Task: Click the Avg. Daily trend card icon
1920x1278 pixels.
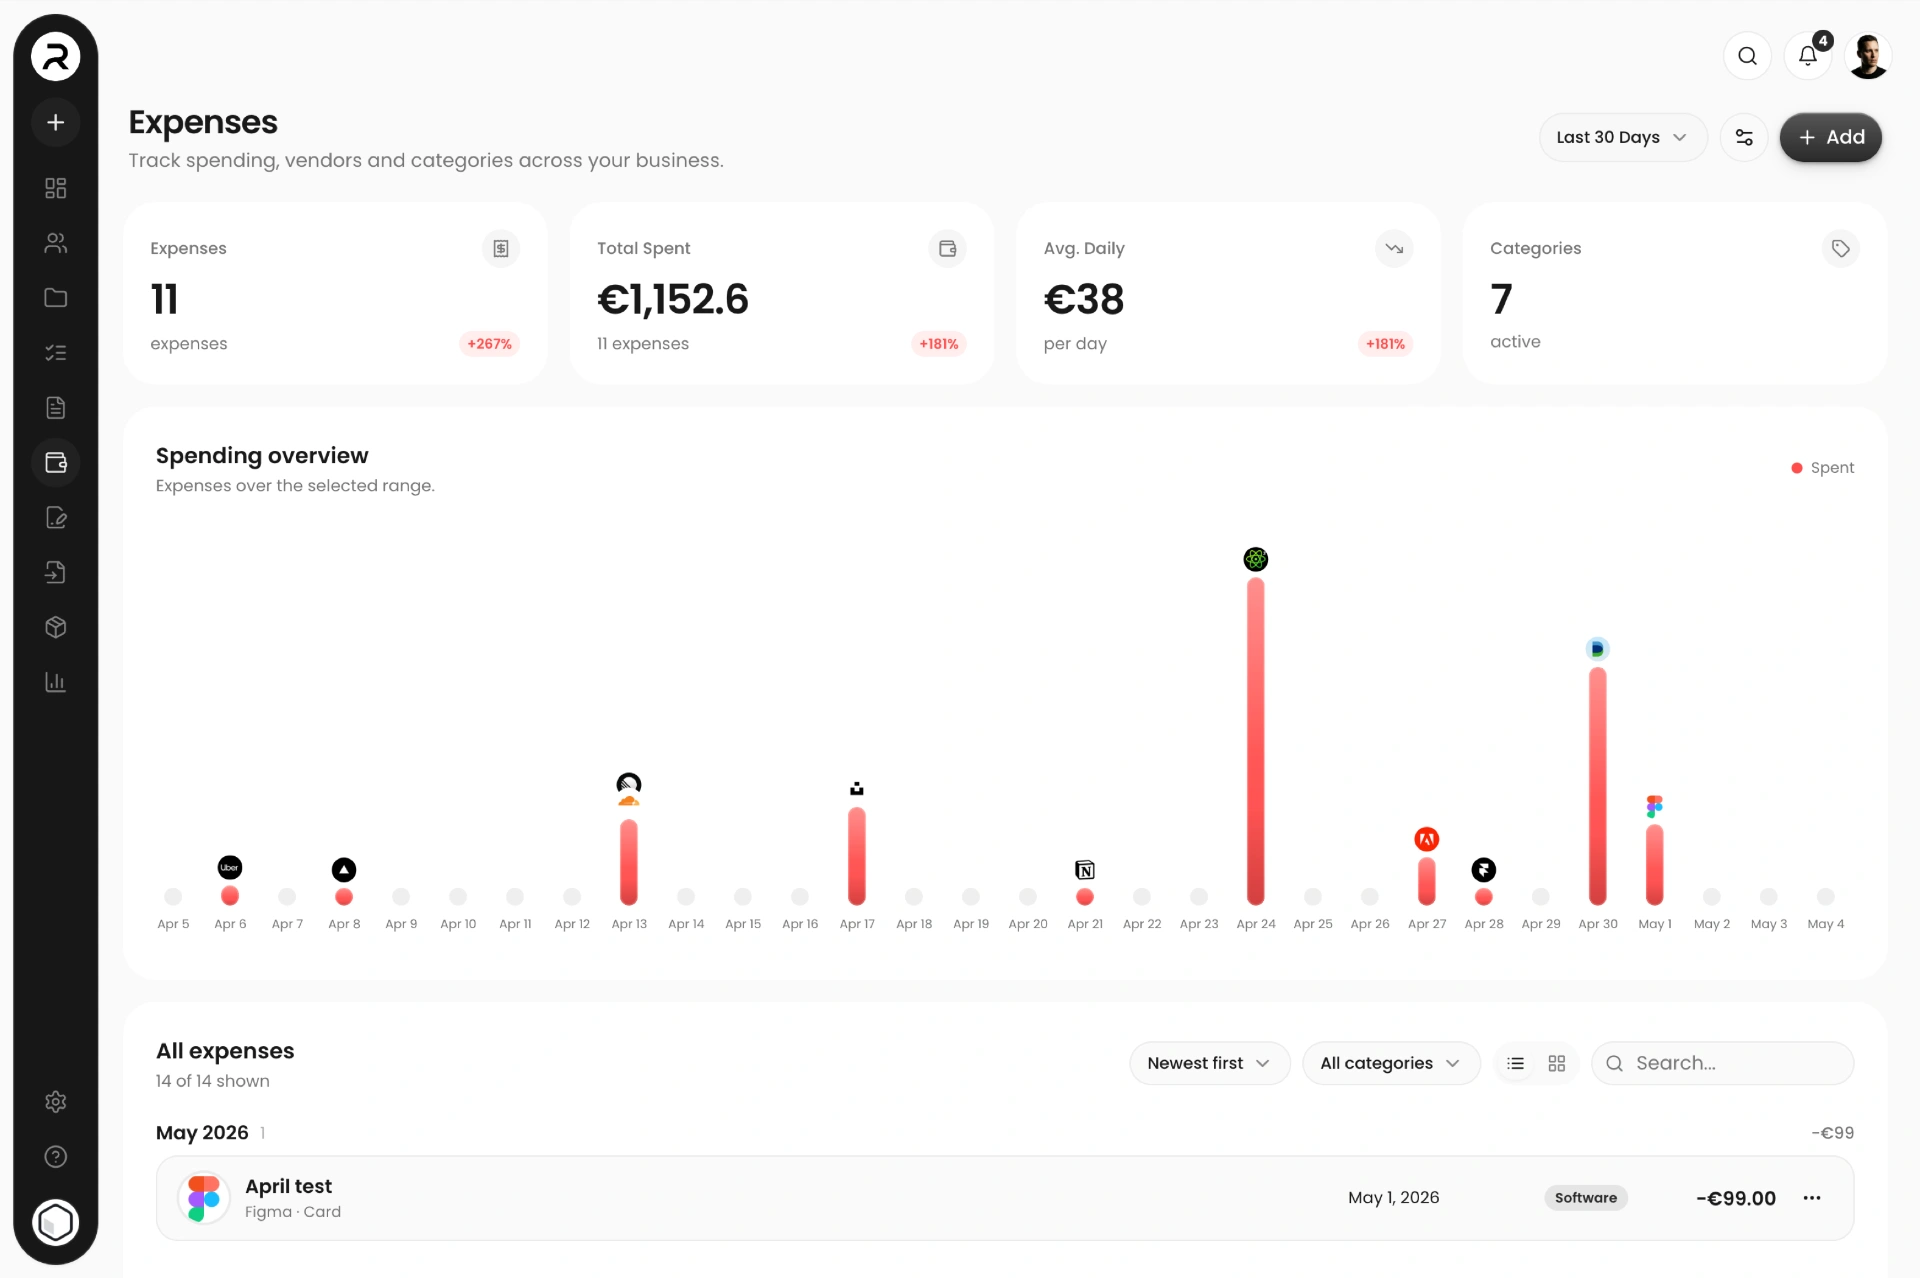Action: (x=1394, y=248)
